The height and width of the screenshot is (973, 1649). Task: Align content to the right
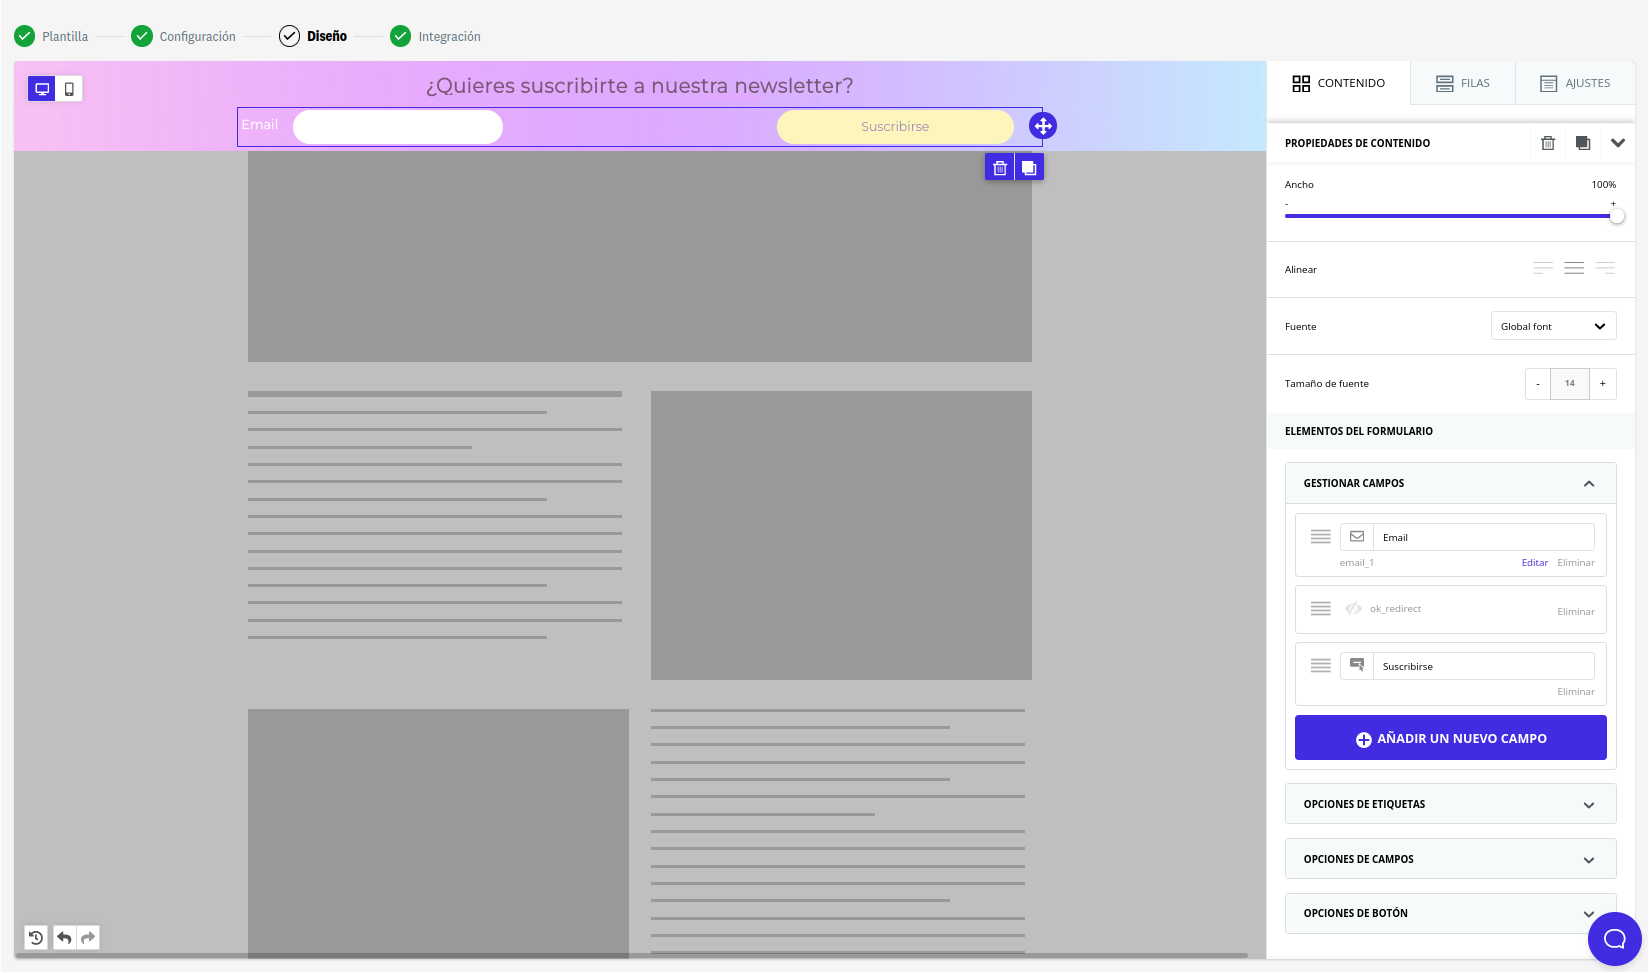point(1605,268)
